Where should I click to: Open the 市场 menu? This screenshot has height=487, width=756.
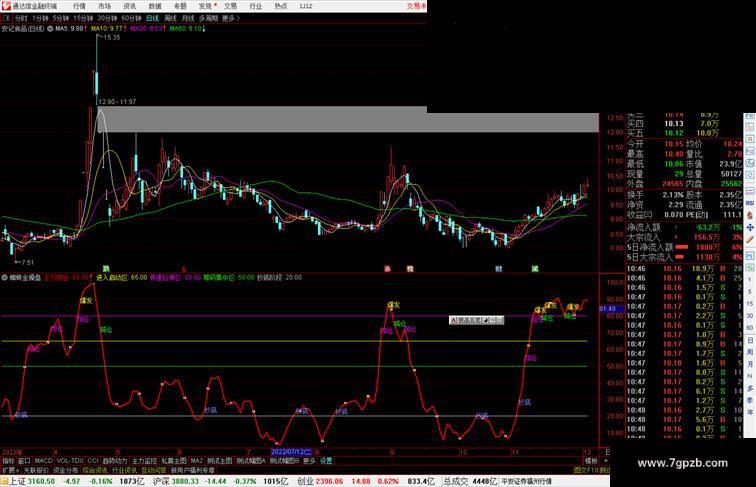click(104, 6)
